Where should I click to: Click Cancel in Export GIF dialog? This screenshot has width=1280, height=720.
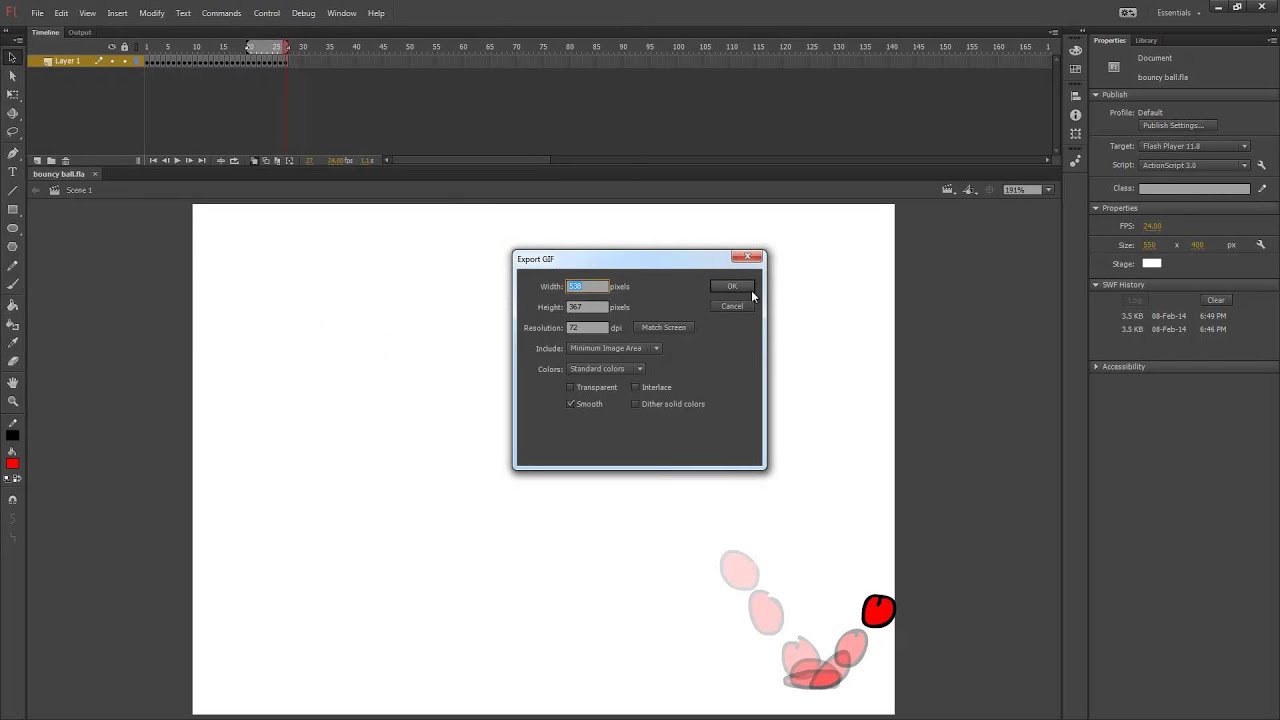(732, 306)
